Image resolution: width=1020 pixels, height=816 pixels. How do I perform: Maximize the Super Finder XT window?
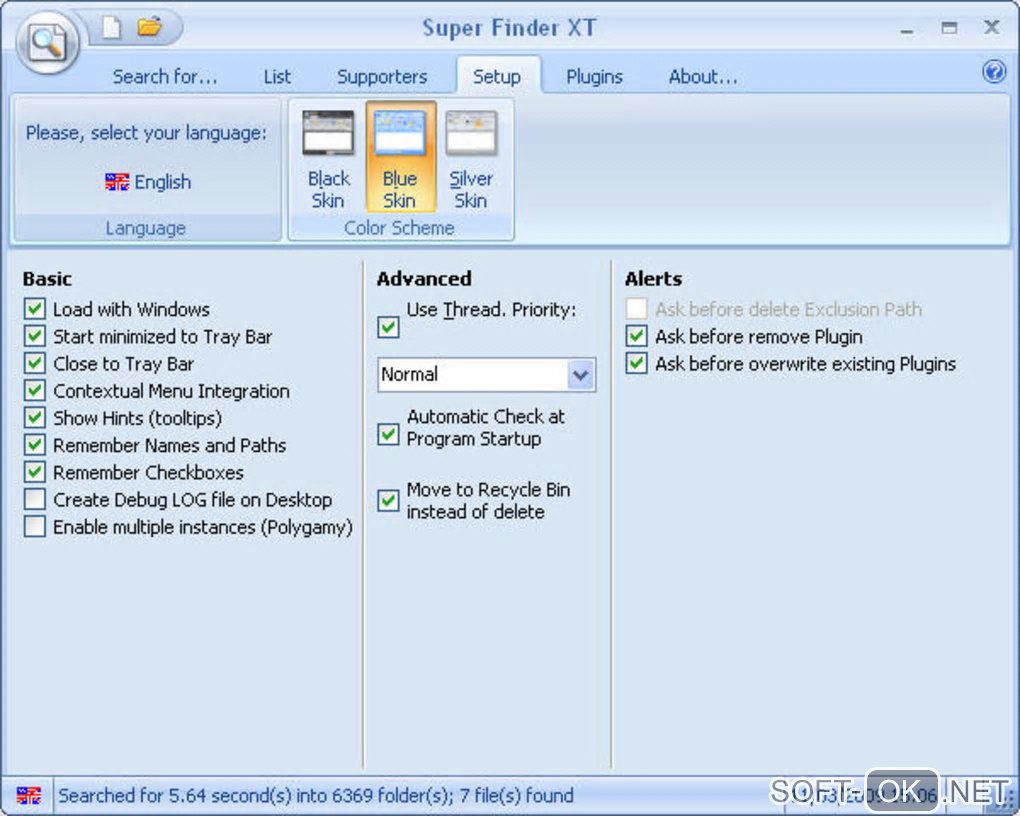pos(949,27)
